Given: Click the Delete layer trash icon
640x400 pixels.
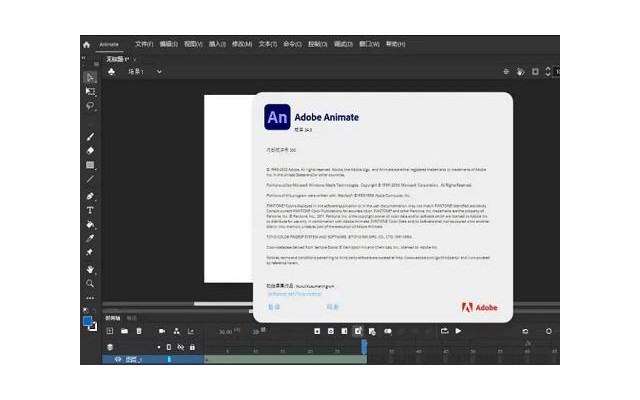Looking at the screenshot, I should 139,331.
